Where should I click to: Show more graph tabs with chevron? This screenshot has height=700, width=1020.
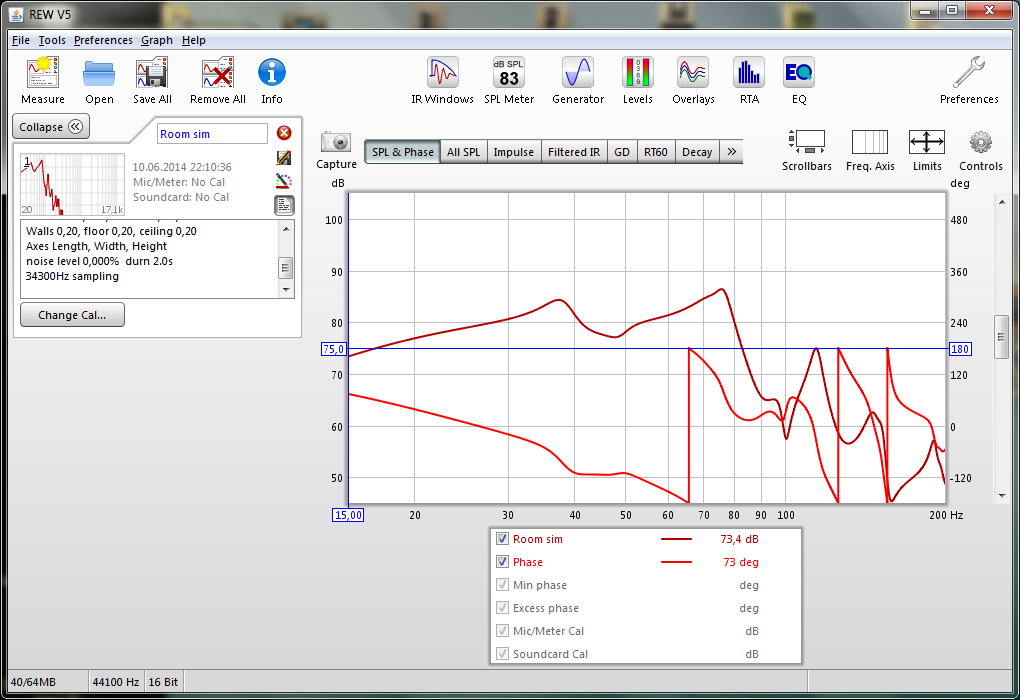click(732, 152)
